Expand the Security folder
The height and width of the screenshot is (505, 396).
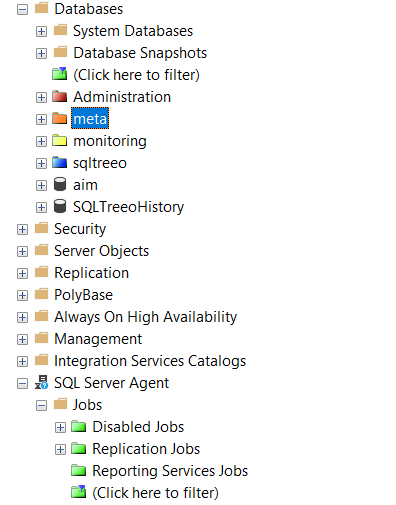point(22,229)
